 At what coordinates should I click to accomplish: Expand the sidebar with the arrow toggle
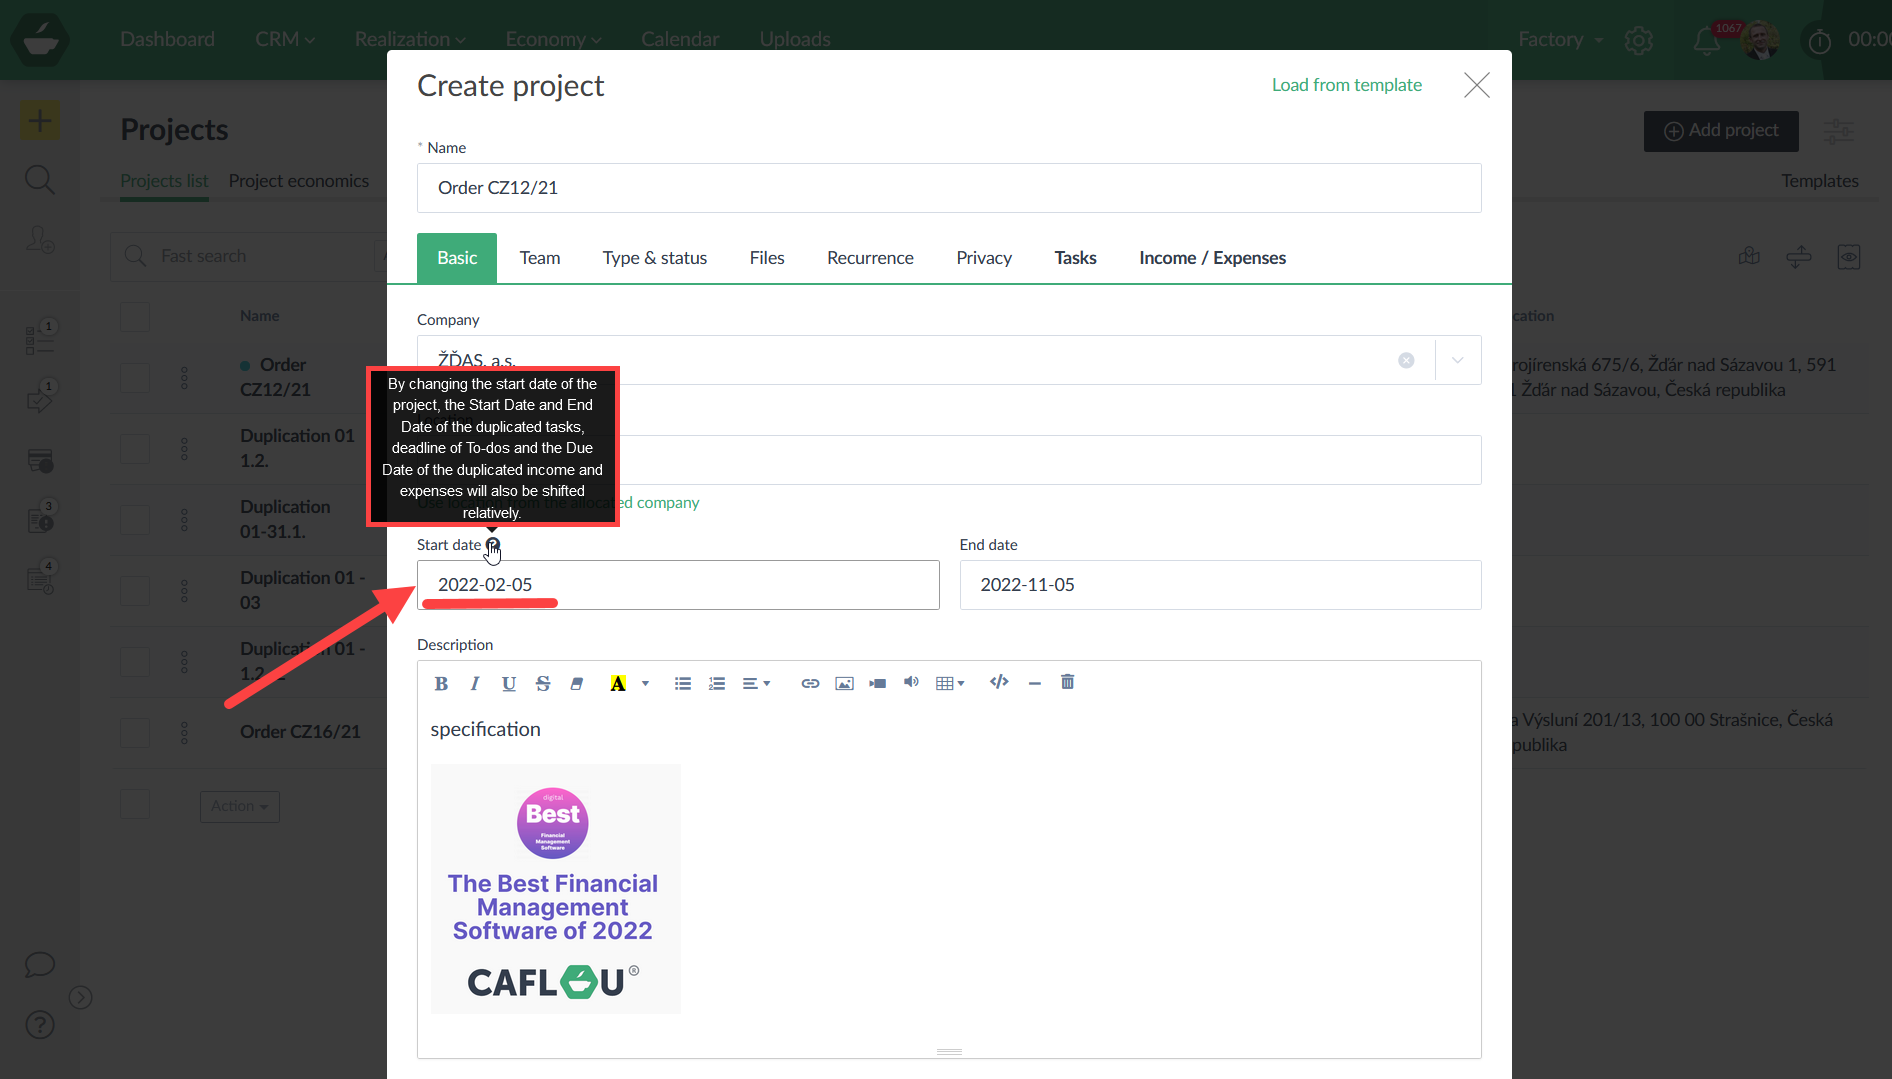click(x=81, y=997)
